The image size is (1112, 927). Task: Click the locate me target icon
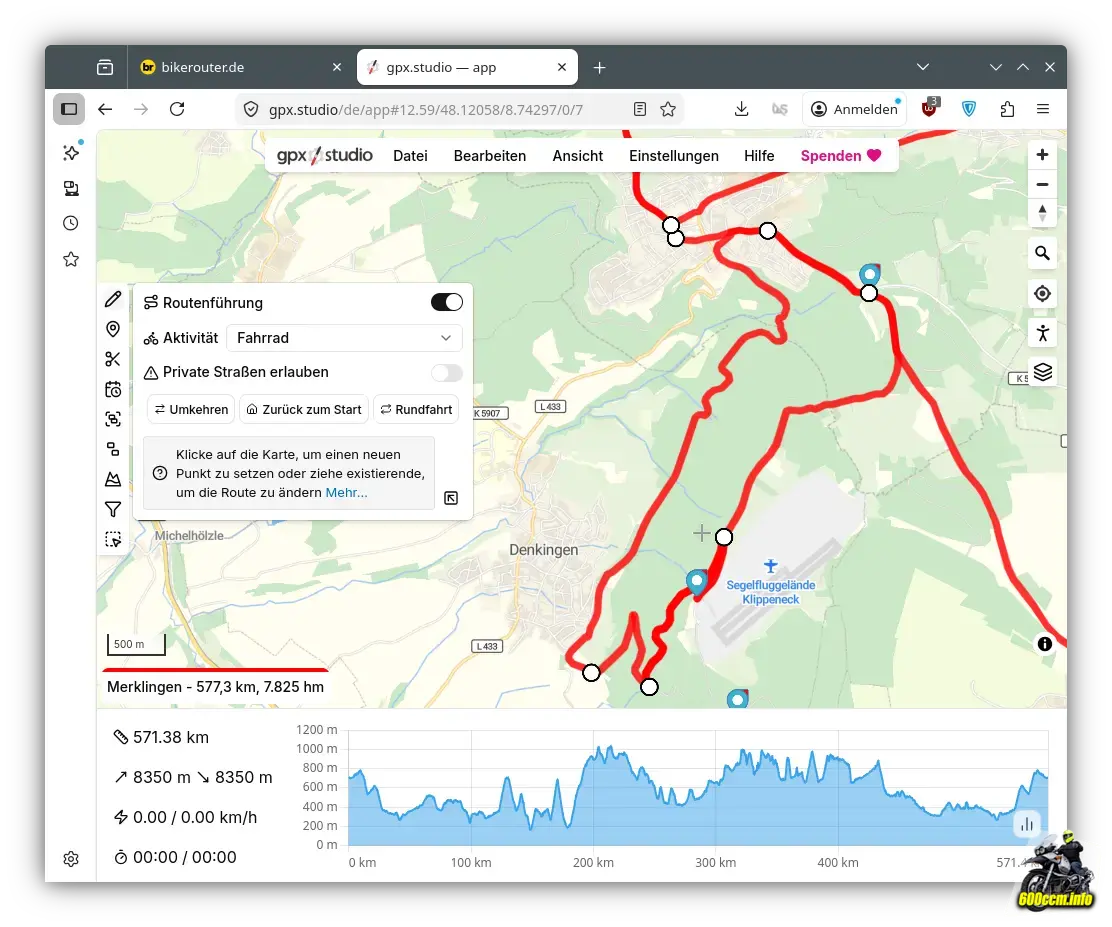click(x=1042, y=293)
